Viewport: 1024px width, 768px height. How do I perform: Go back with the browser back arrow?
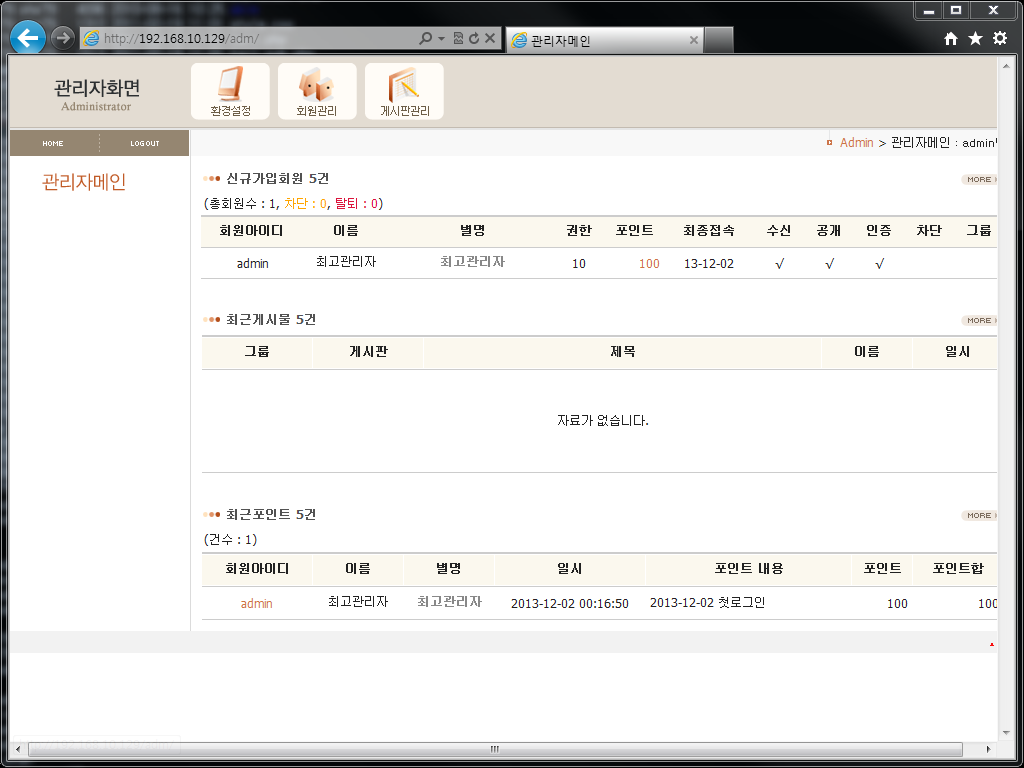tap(28, 38)
